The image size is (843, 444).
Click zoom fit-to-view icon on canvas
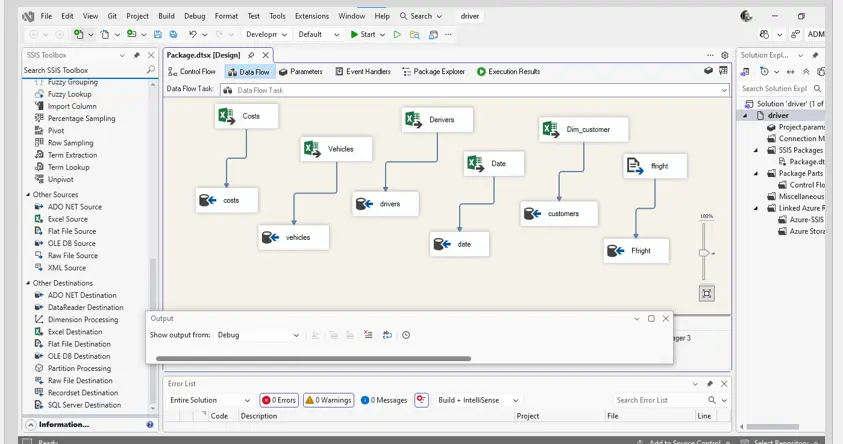(x=706, y=293)
